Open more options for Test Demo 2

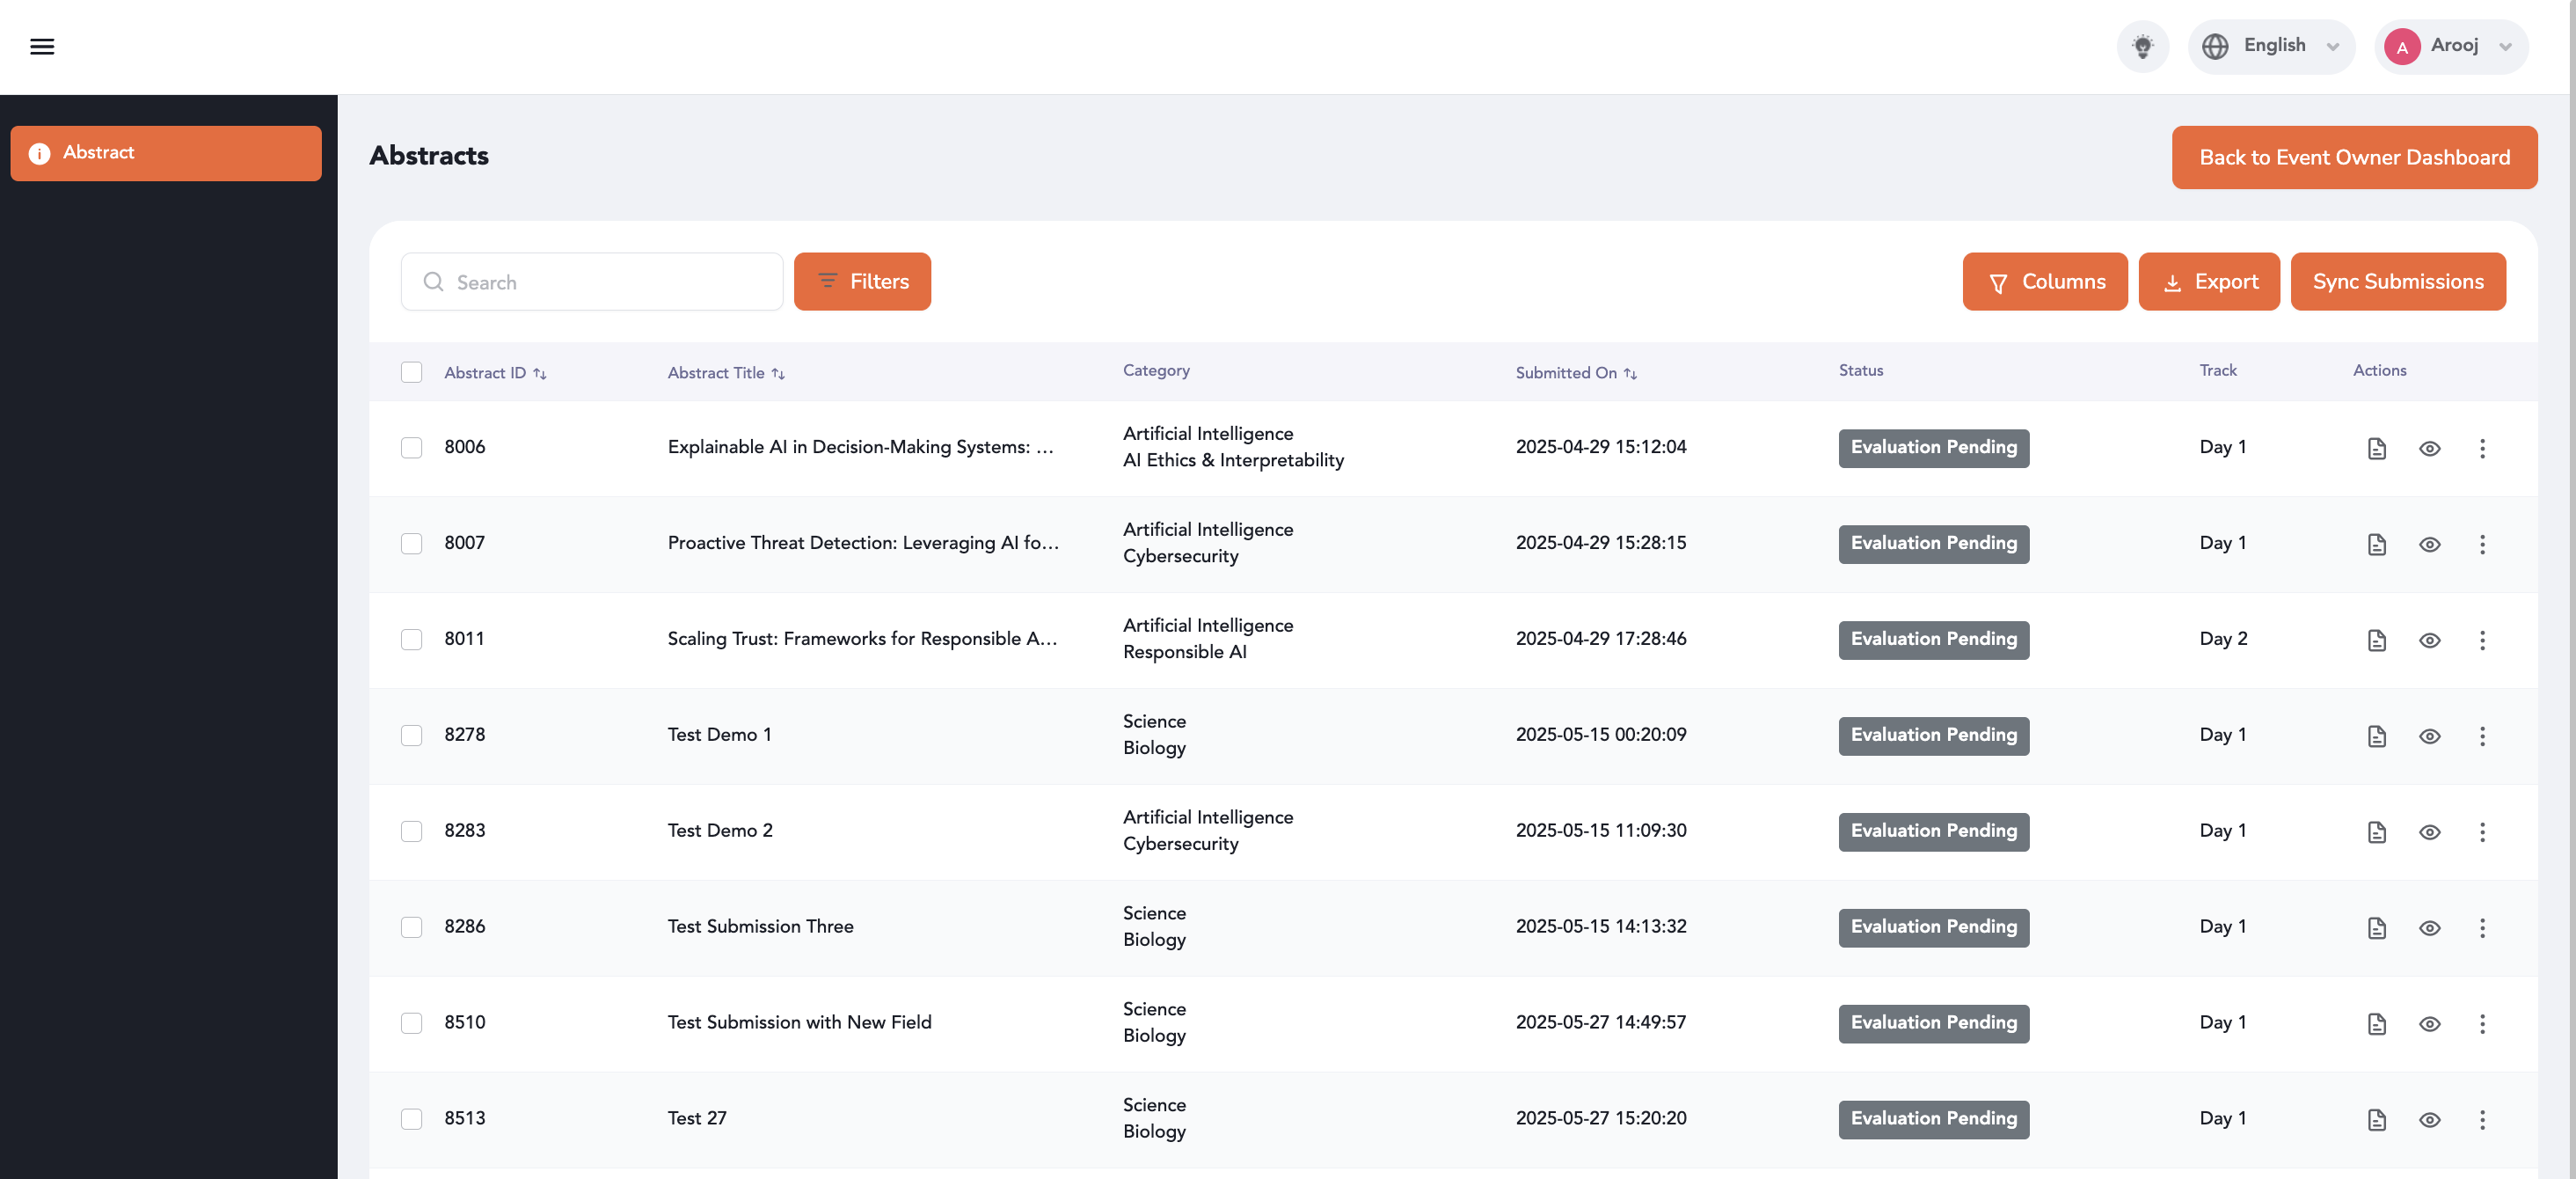coord(2482,833)
